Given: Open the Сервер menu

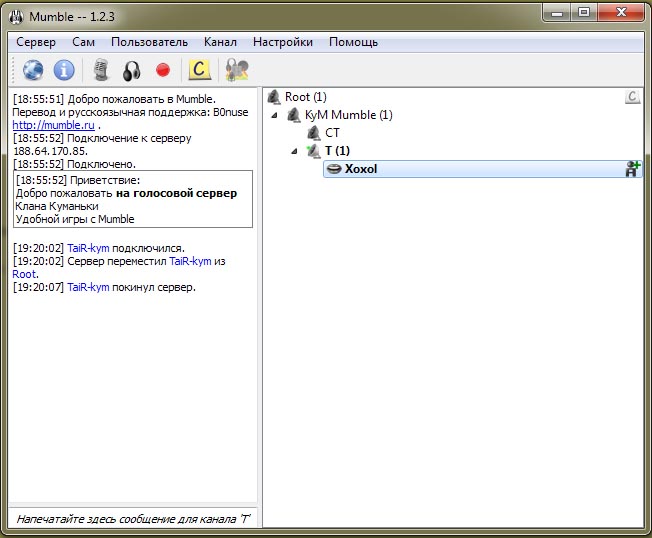Looking at the screenshot, I should click(x=36, y=42).
